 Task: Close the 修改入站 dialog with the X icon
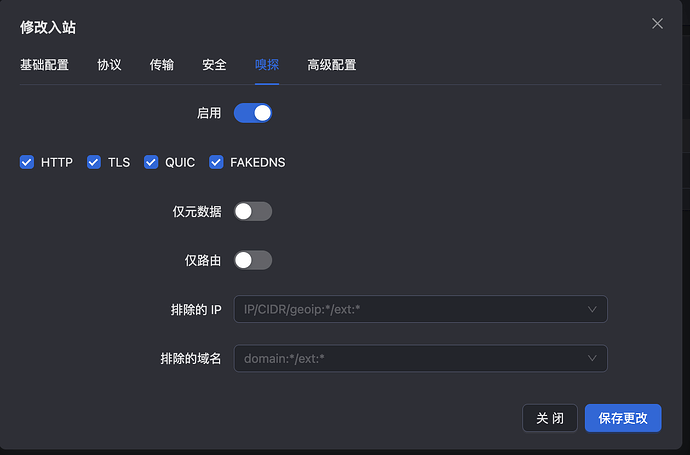pyautogui.click(x=657, y=24)
